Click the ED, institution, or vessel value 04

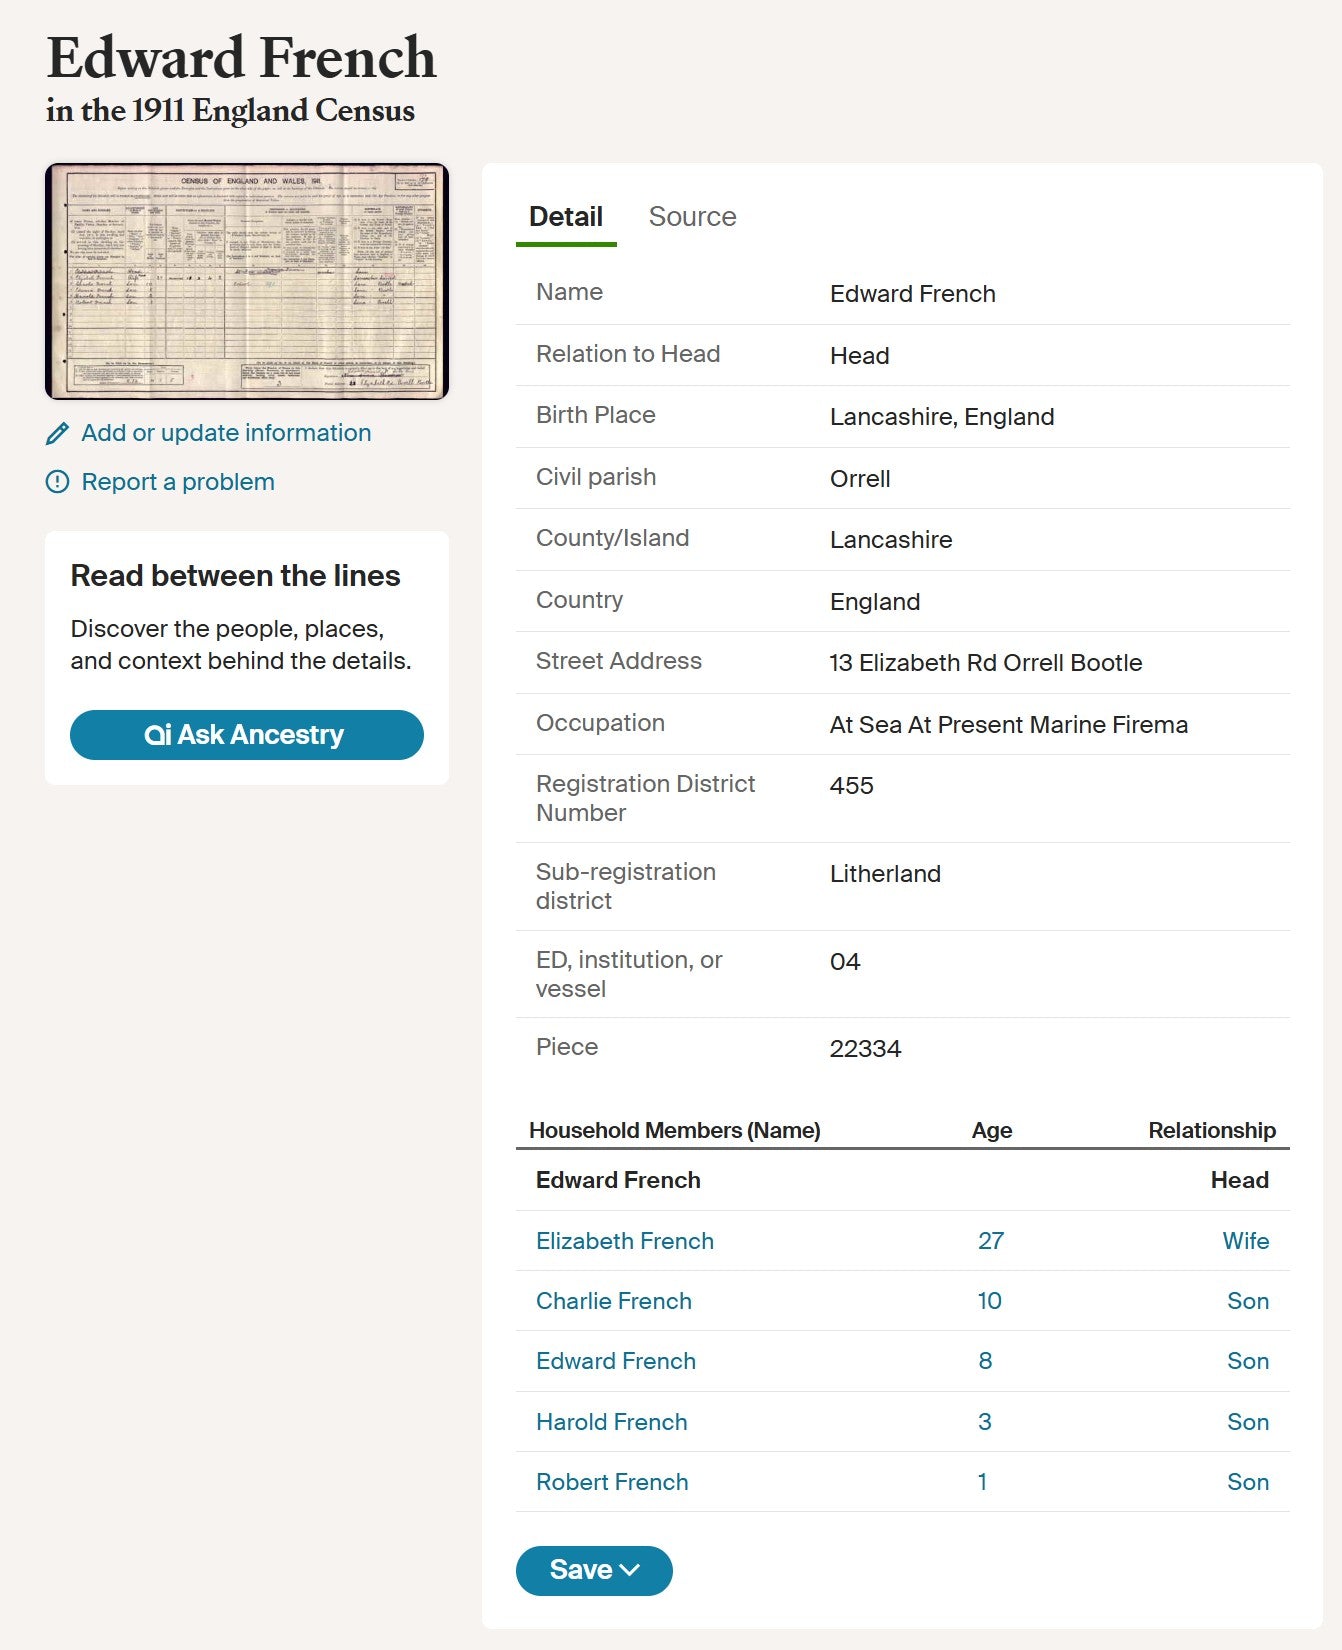click(845, 962)
